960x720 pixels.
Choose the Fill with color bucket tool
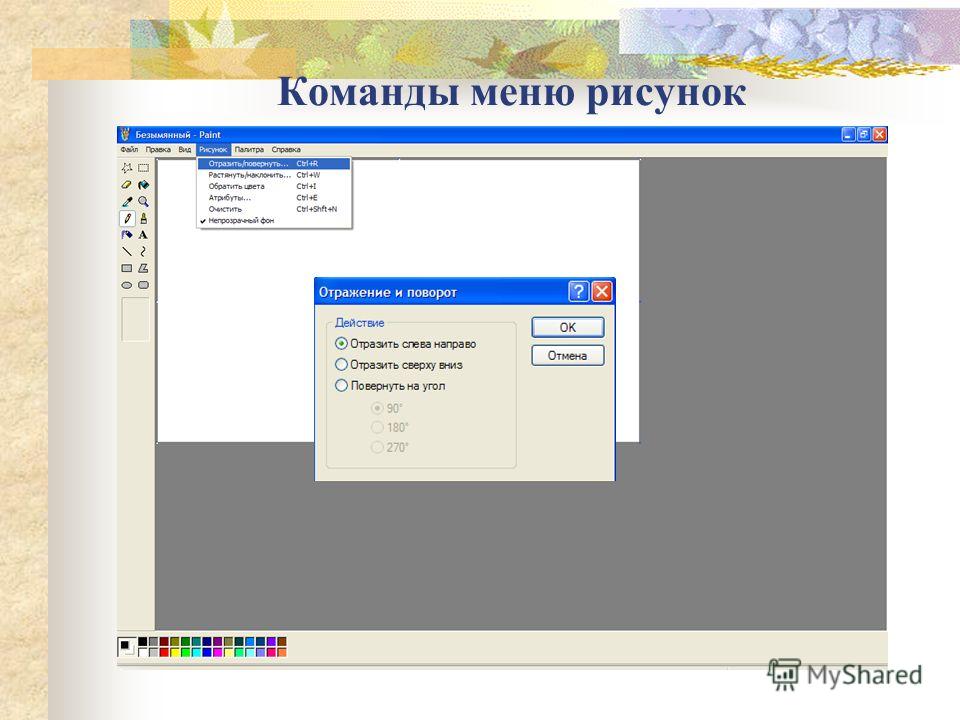click(143, 184)
